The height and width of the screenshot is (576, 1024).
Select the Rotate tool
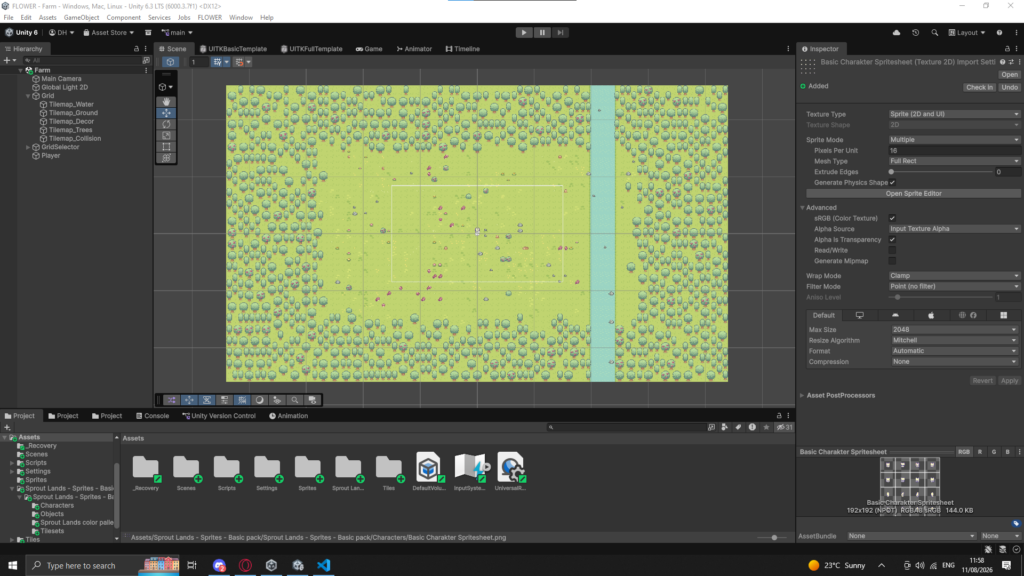[167, 124]
